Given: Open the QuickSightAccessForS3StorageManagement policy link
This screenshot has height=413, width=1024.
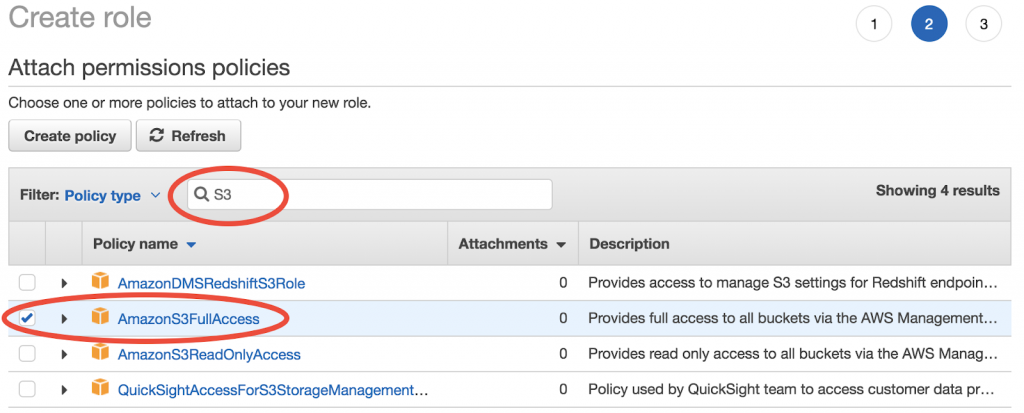Looking at the screenshot, I should coord(273,390).
